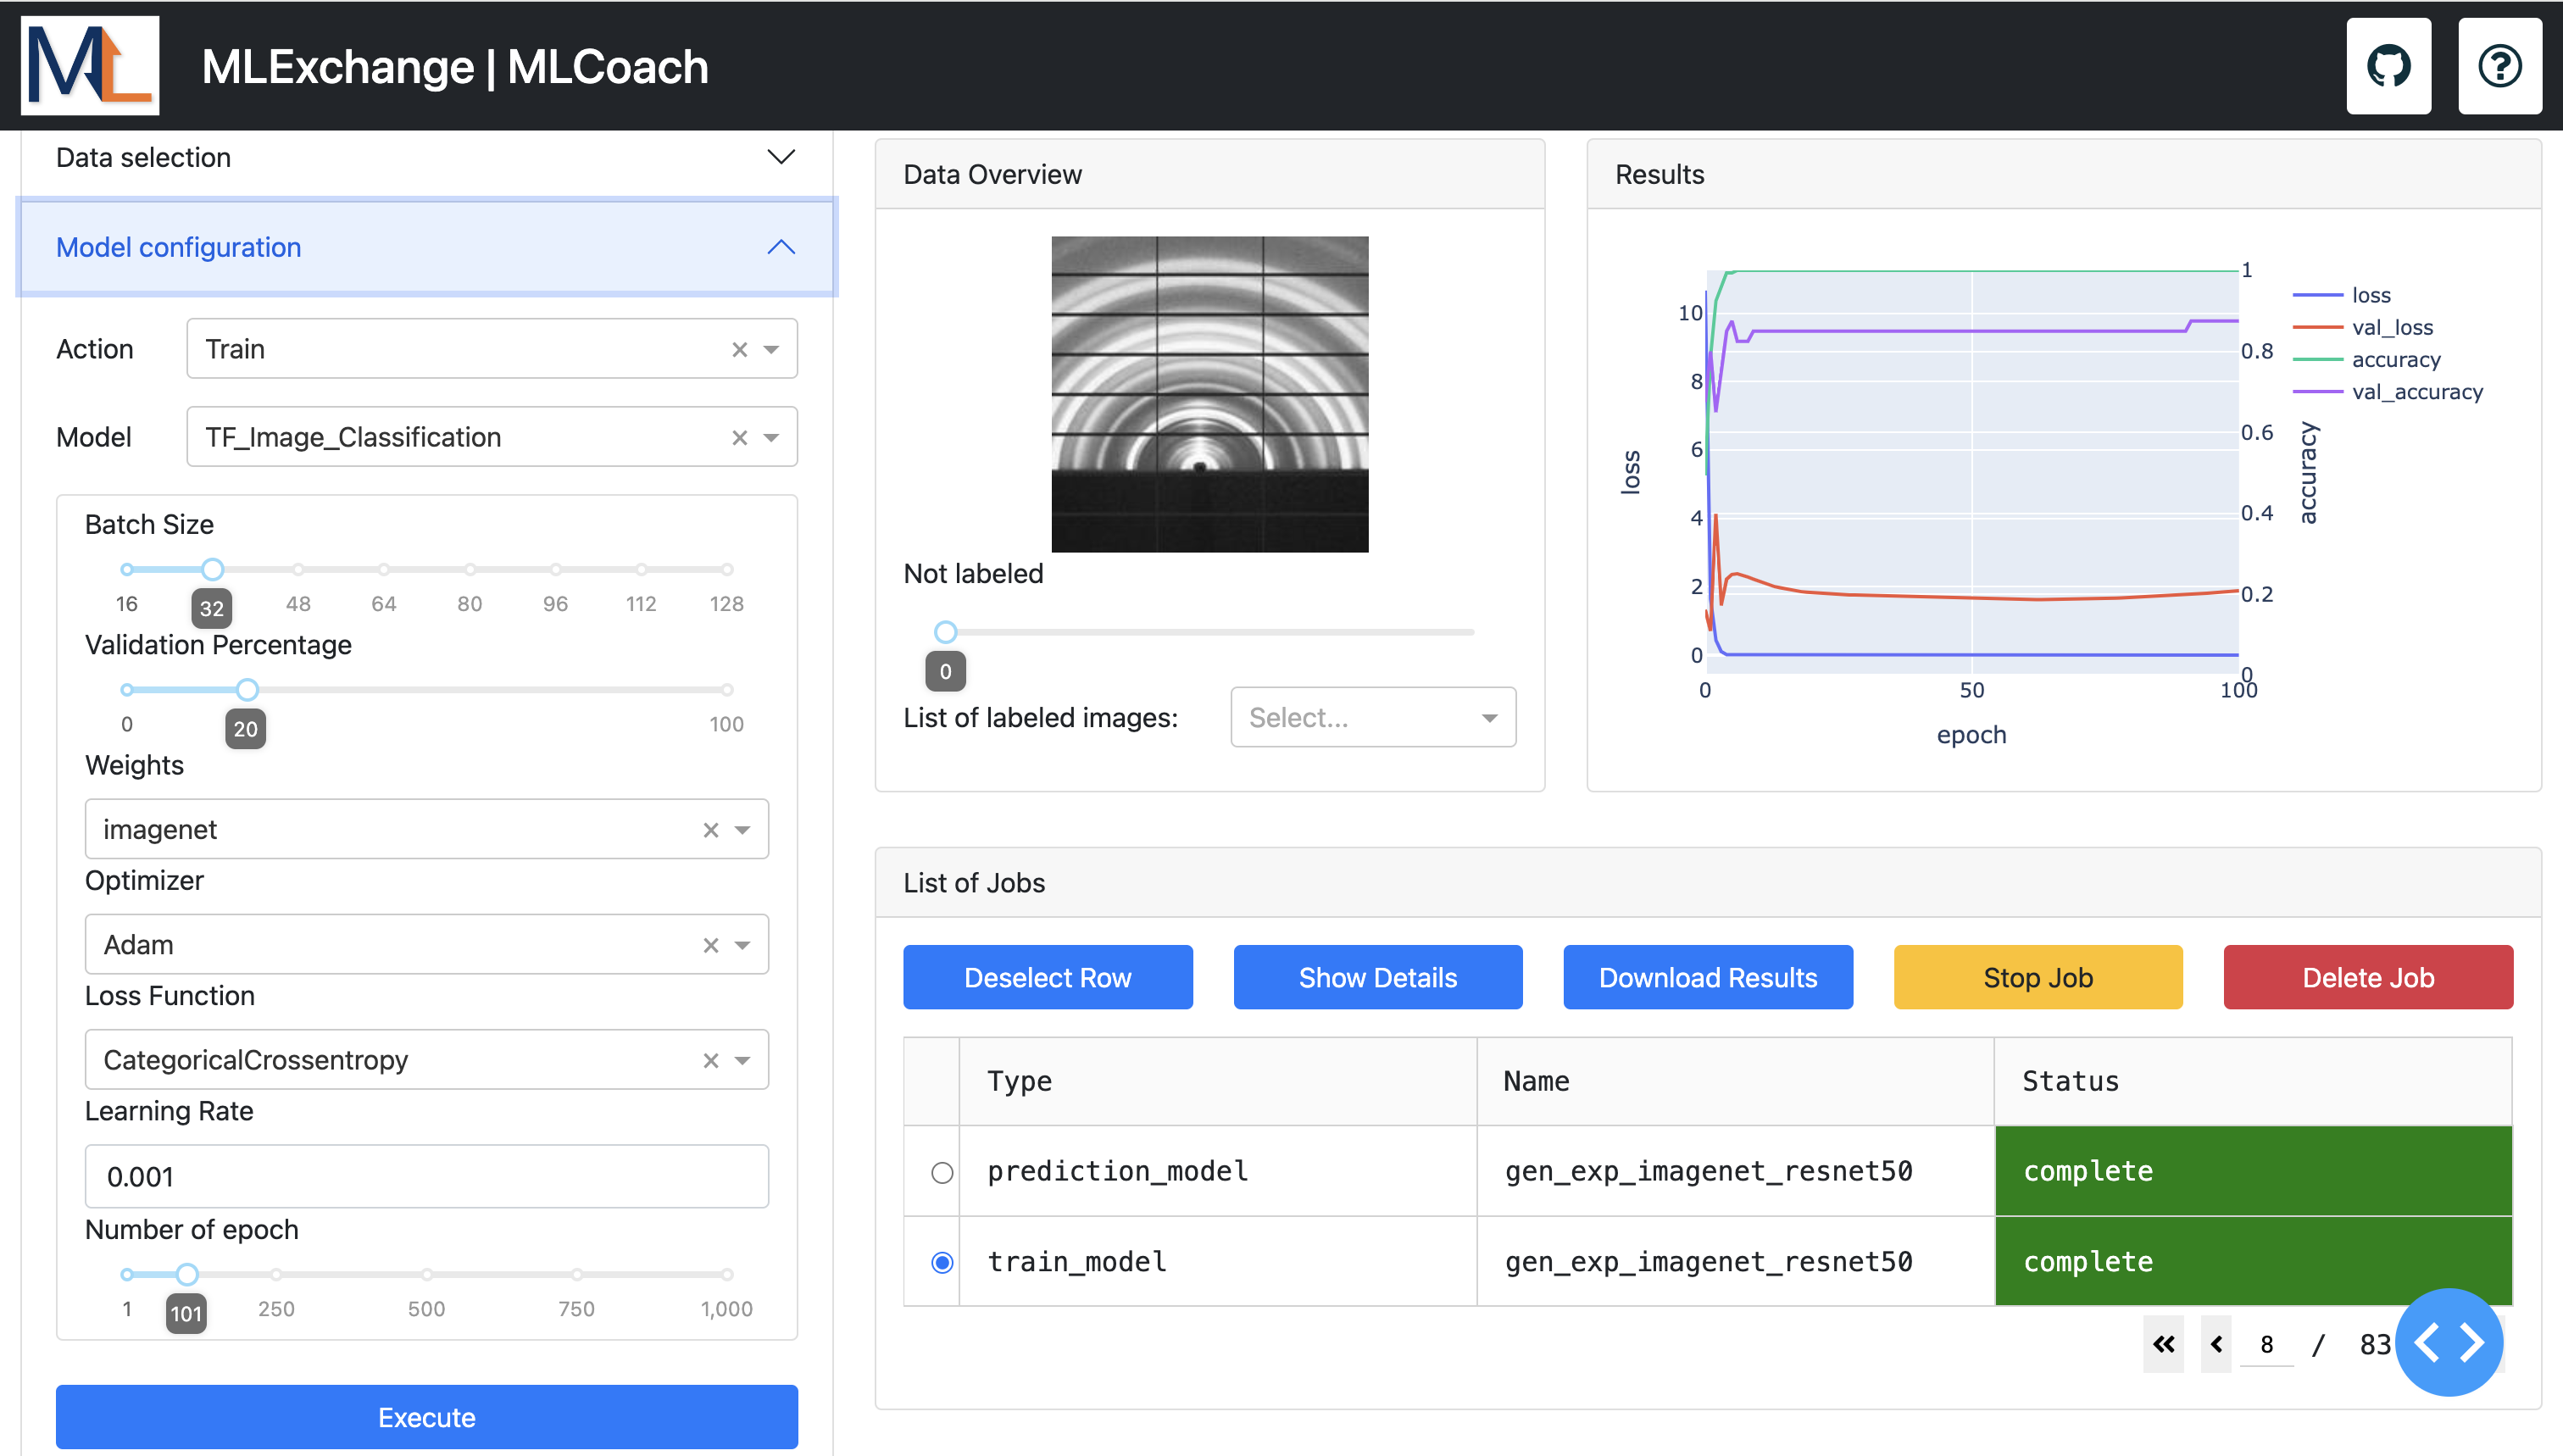Go to first jobs page
The image size is (2563, 1456).
click(x=2163, y=1344)
